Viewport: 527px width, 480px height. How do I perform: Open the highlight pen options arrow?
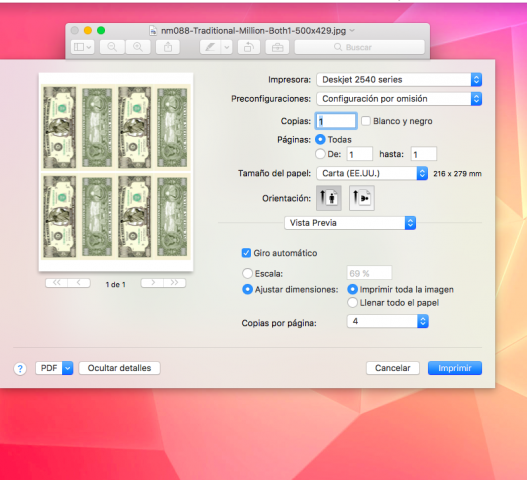tap(227, 47)
